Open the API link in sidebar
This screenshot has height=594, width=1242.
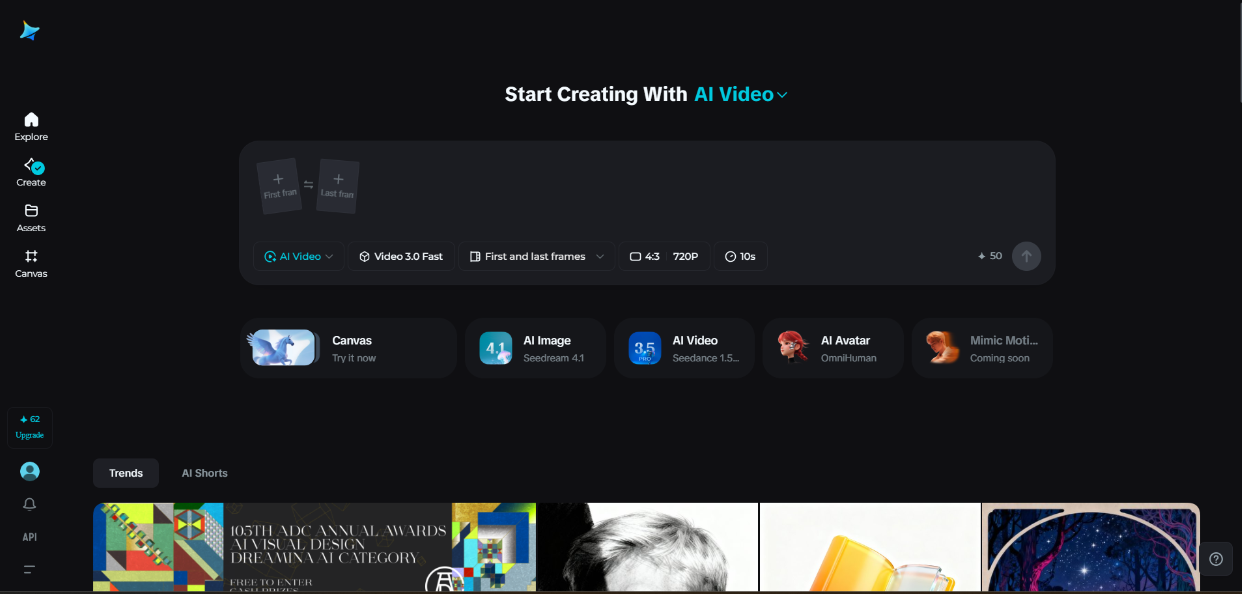point(30,537)
